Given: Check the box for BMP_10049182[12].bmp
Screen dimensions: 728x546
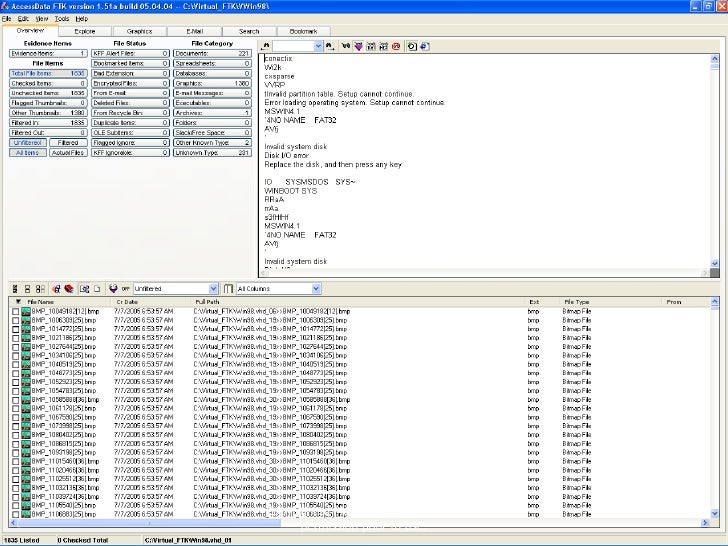Looking at the screenshot, I should pyautogui.click(x=16, y=312).
